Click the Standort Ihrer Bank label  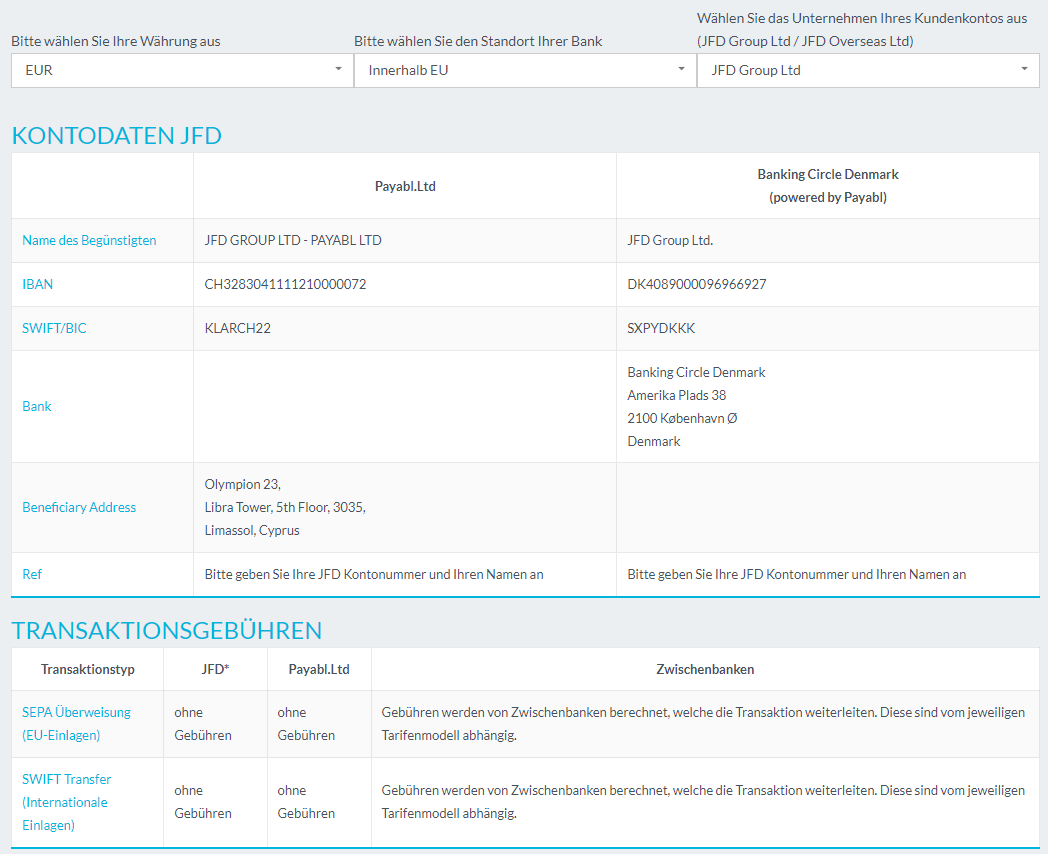478,41
